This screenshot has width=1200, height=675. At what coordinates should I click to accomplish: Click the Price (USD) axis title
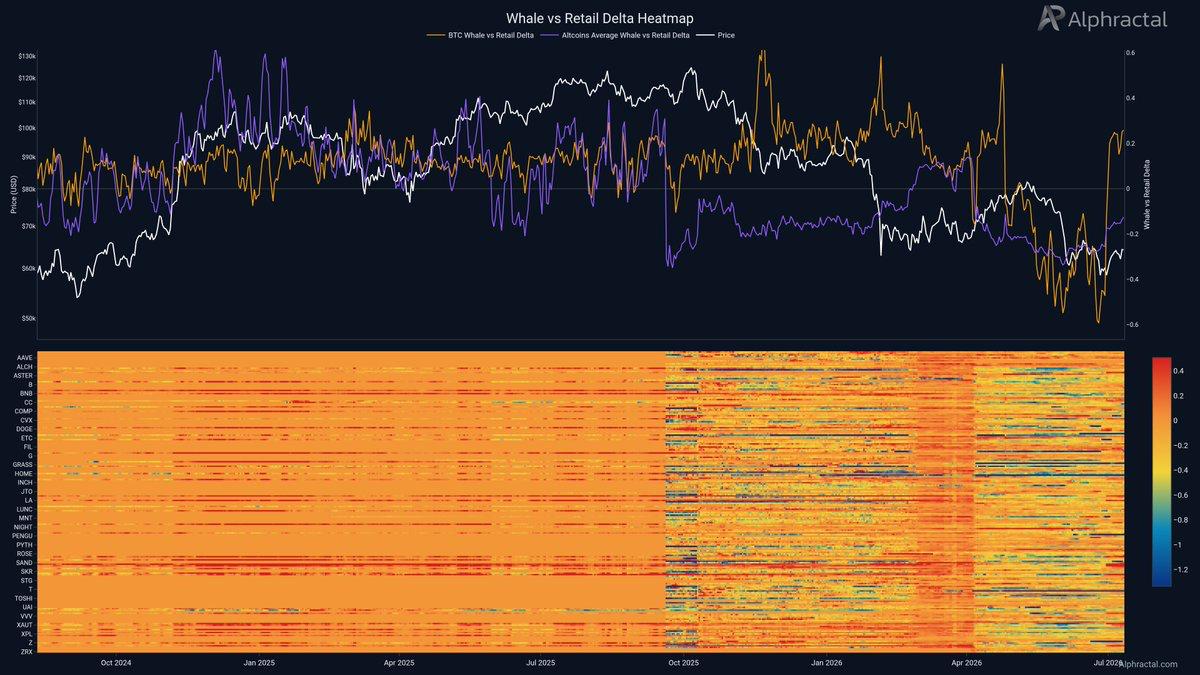14,193
